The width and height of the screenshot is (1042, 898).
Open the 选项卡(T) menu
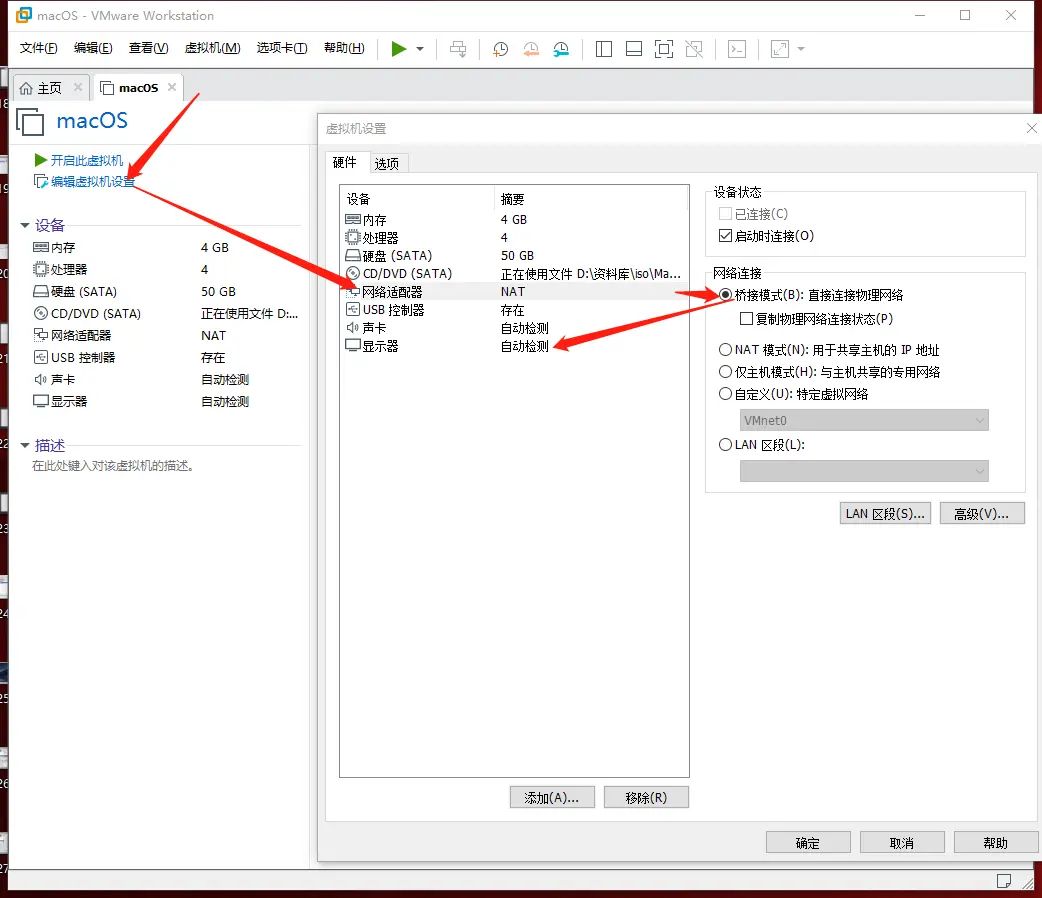pos(282,48)
